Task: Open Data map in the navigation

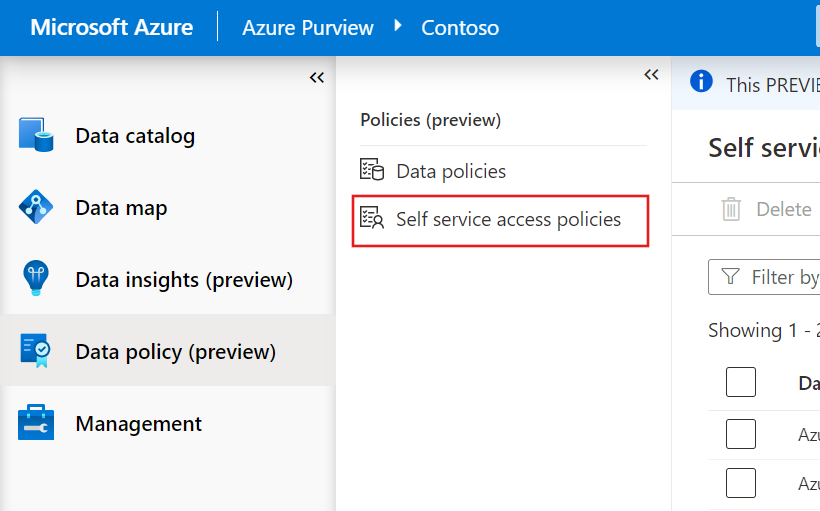Action: pos(121,208)
